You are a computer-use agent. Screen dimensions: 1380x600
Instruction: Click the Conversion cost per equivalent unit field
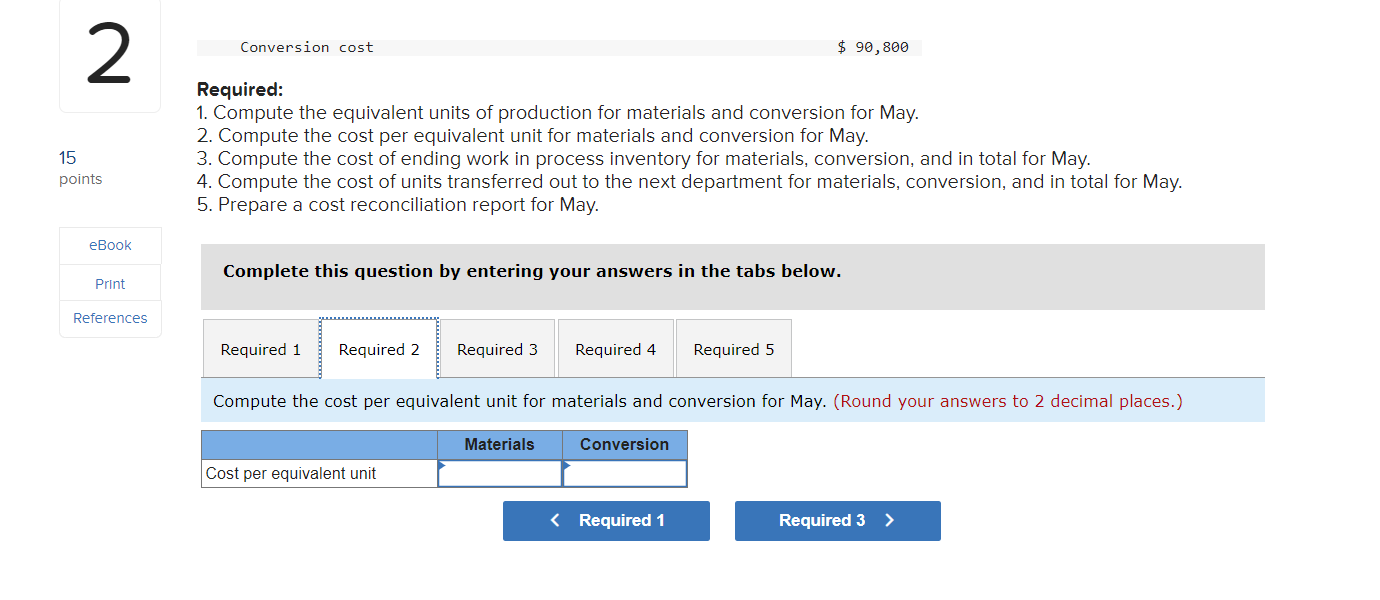click(625, 473)
